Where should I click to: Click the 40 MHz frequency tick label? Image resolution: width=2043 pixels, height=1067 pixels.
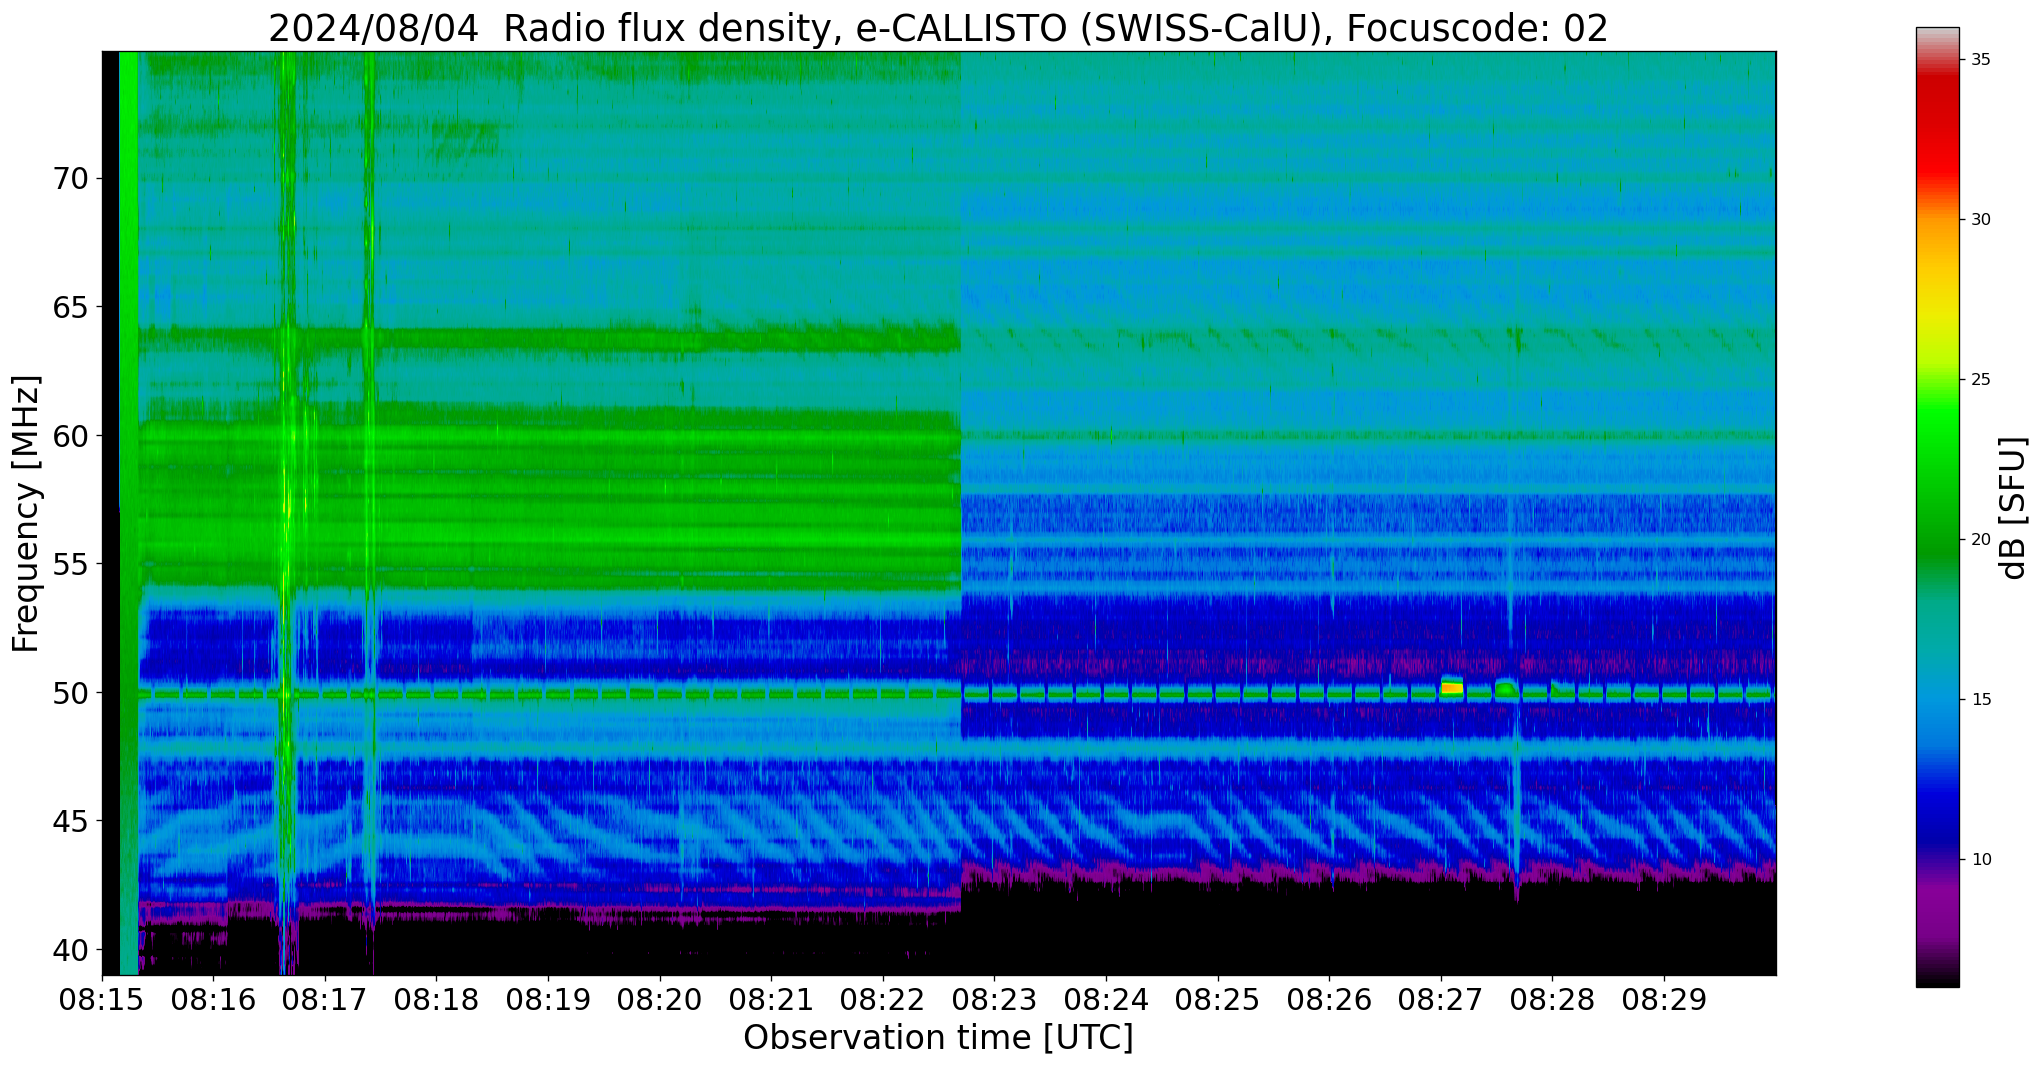pos(70,949)
